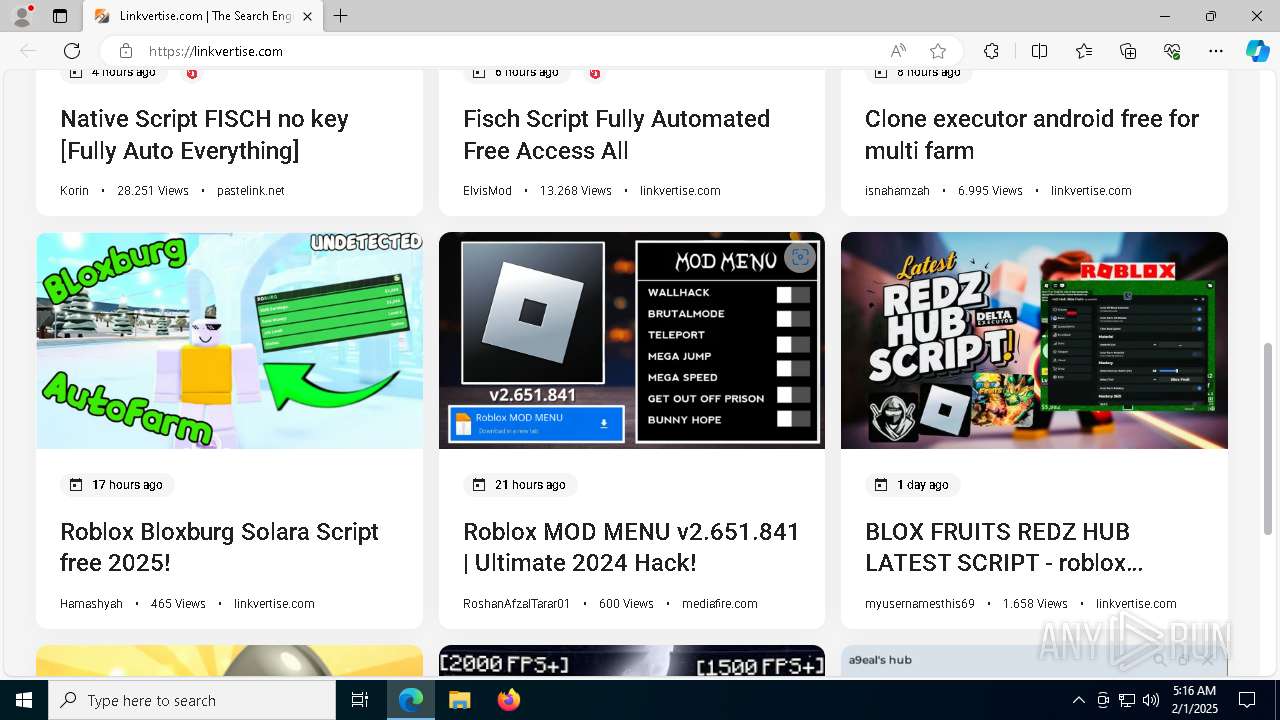Launch Firefox from taskbar
This screenshot has height=720, width=1280.
pyautogui.click(x=509, y=700)
